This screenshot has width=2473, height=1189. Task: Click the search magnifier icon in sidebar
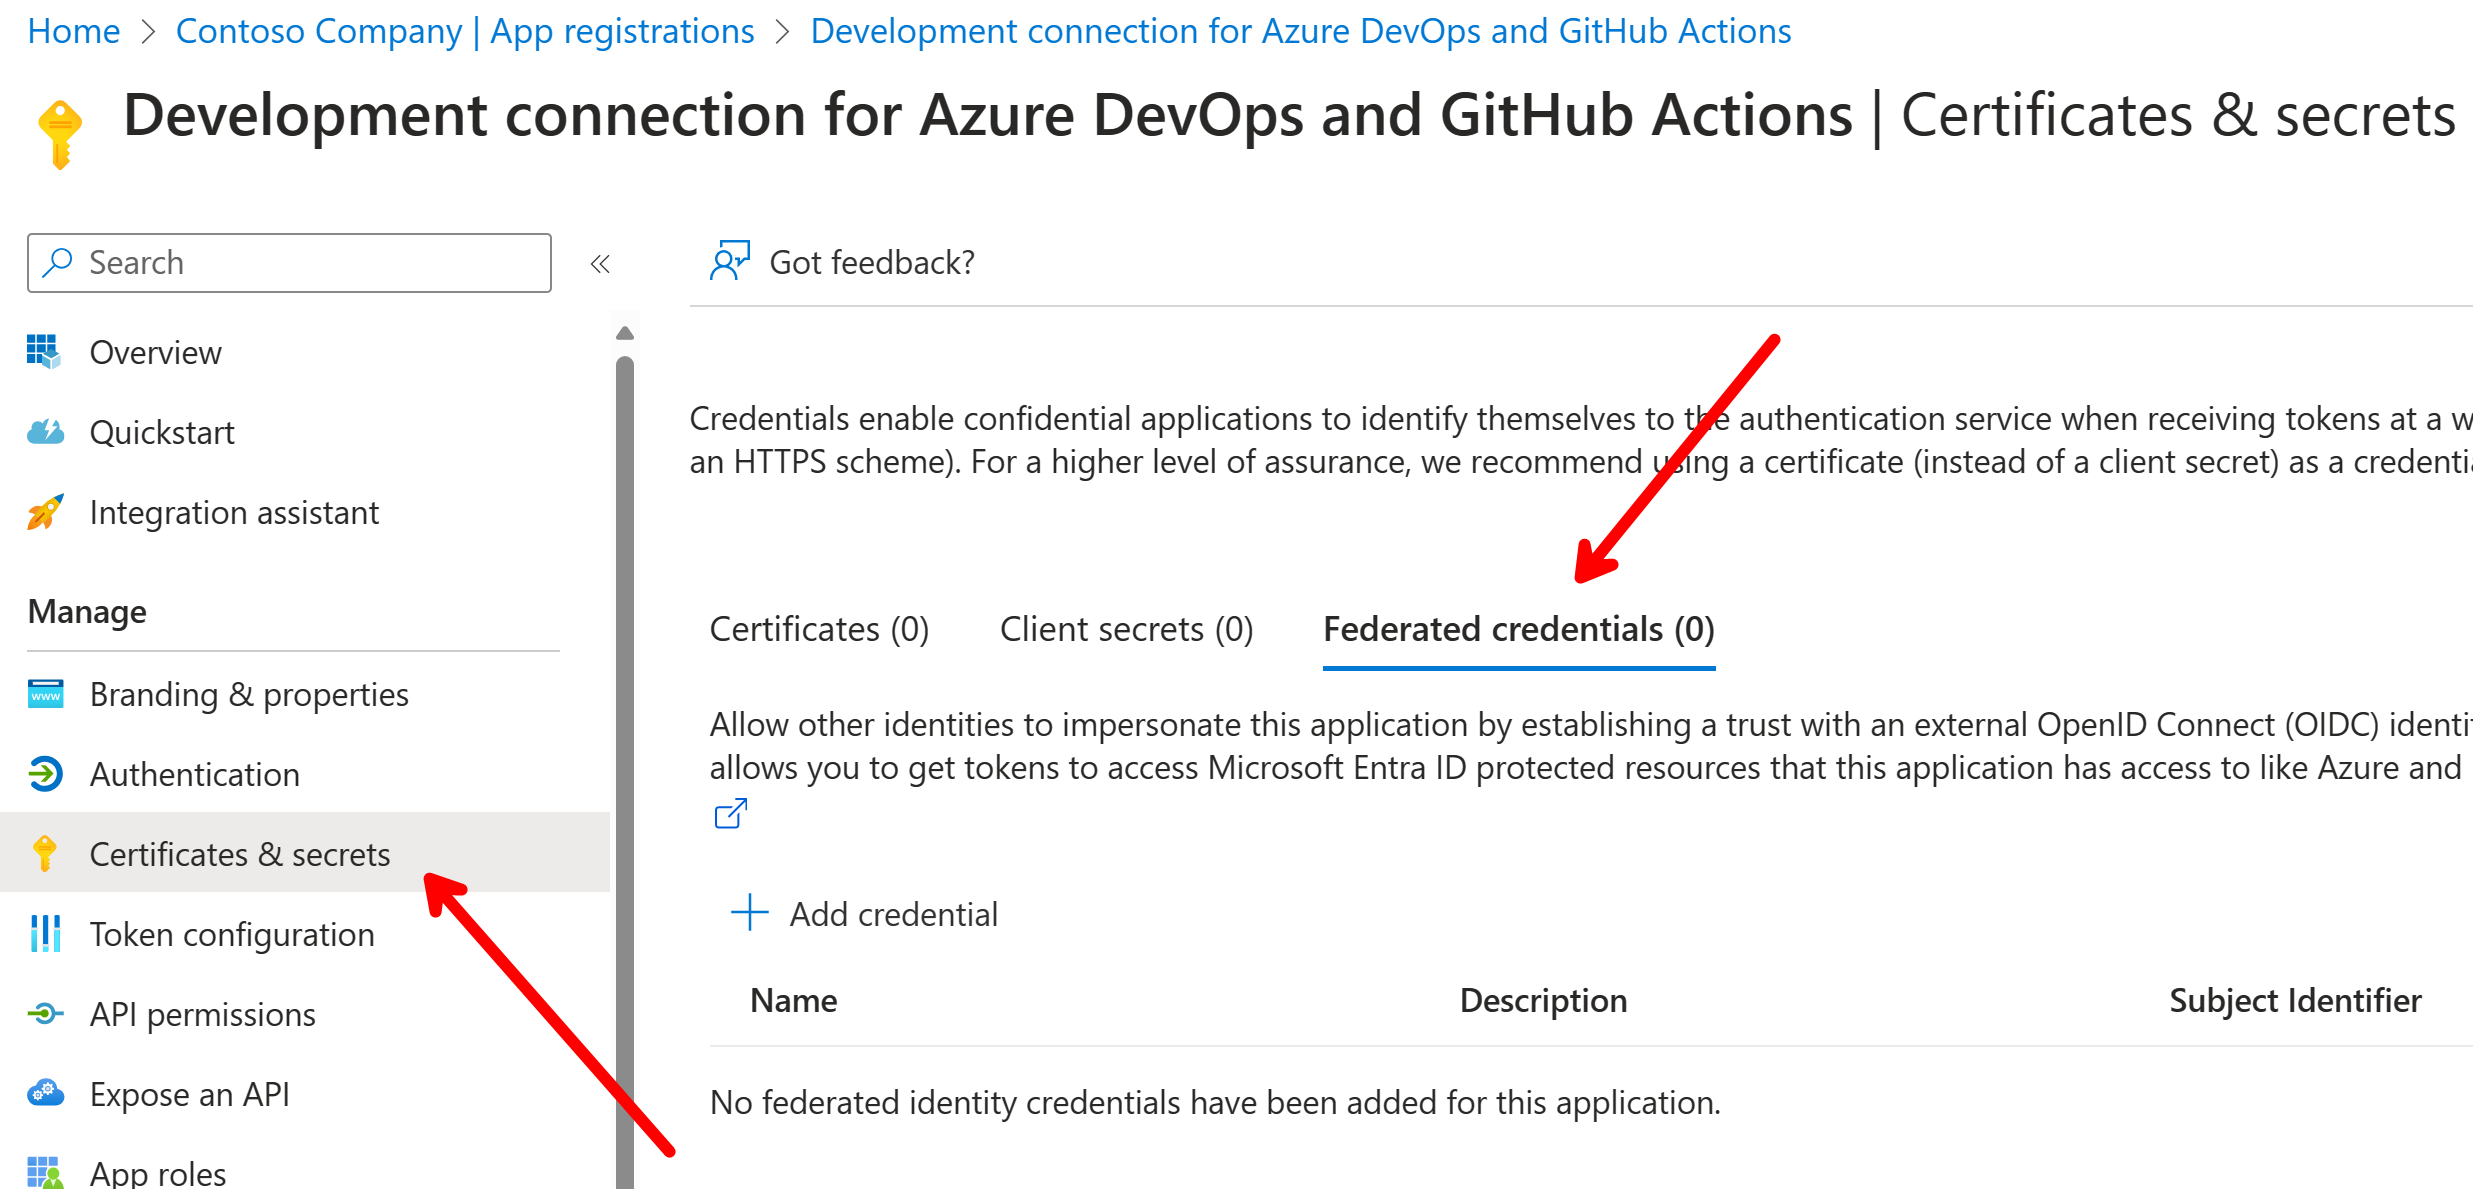coord(58,263)
